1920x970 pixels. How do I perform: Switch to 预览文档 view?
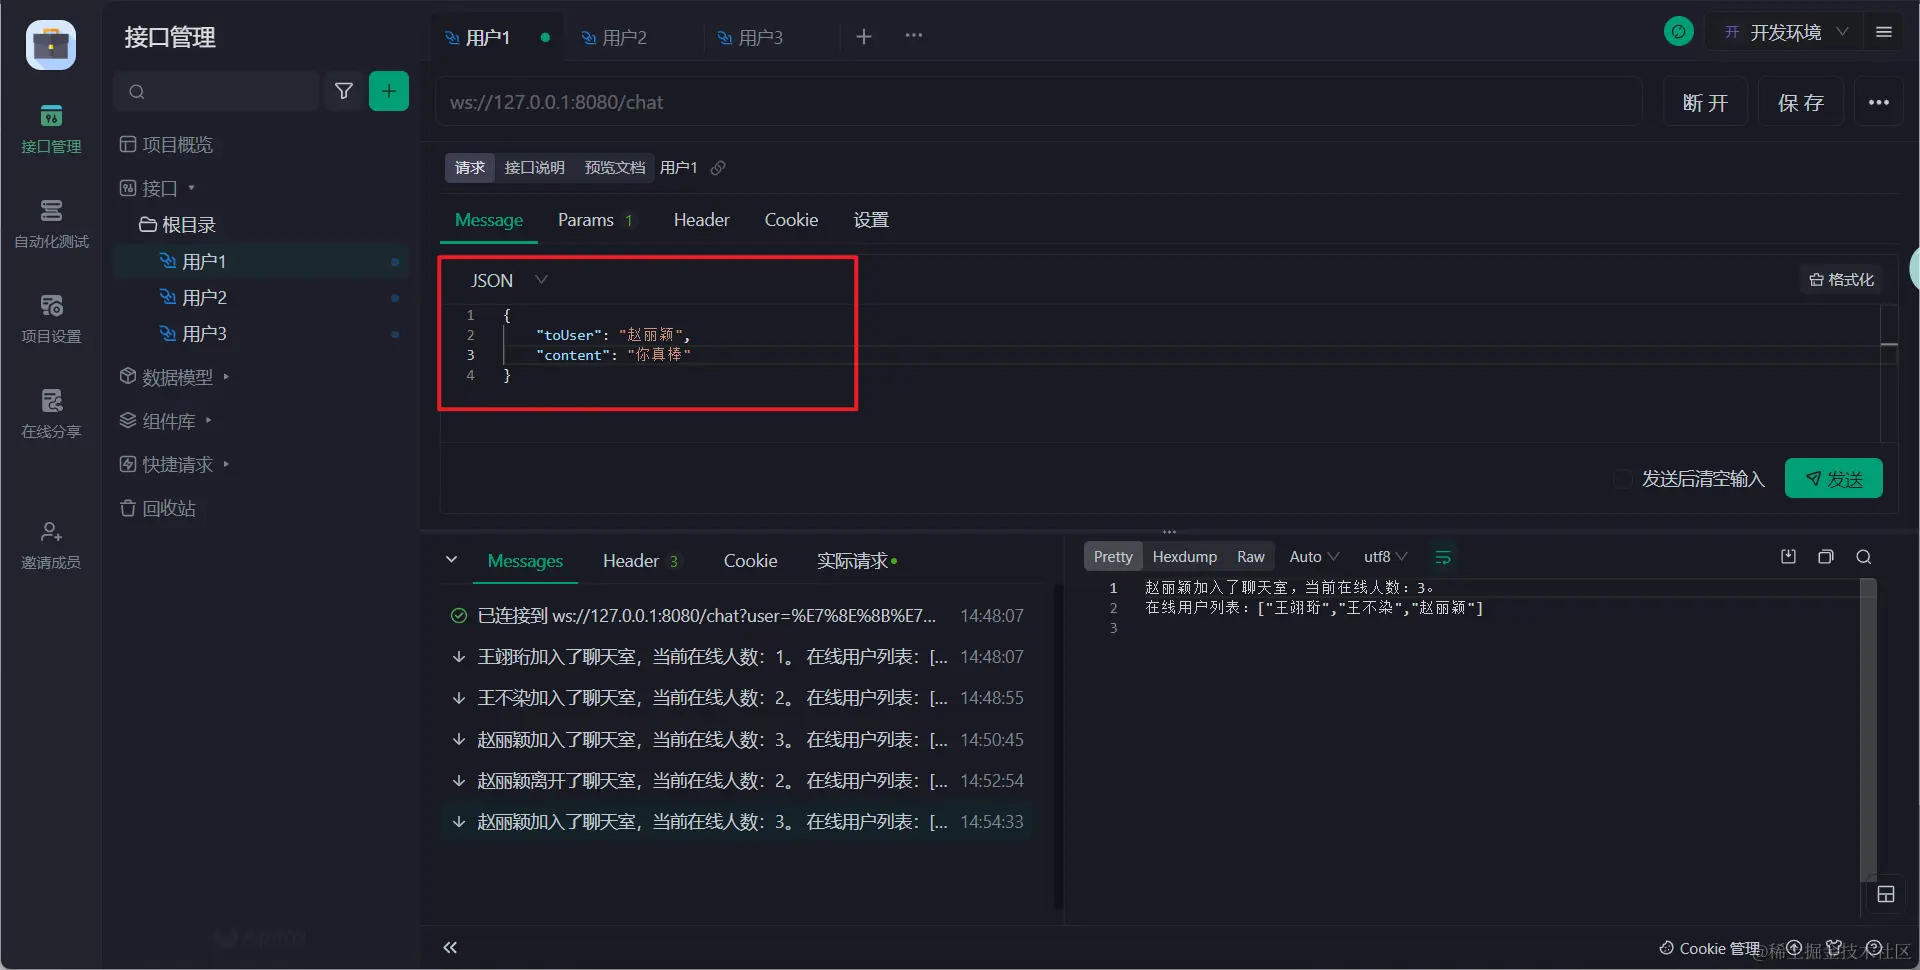click(x=614, y=168)
